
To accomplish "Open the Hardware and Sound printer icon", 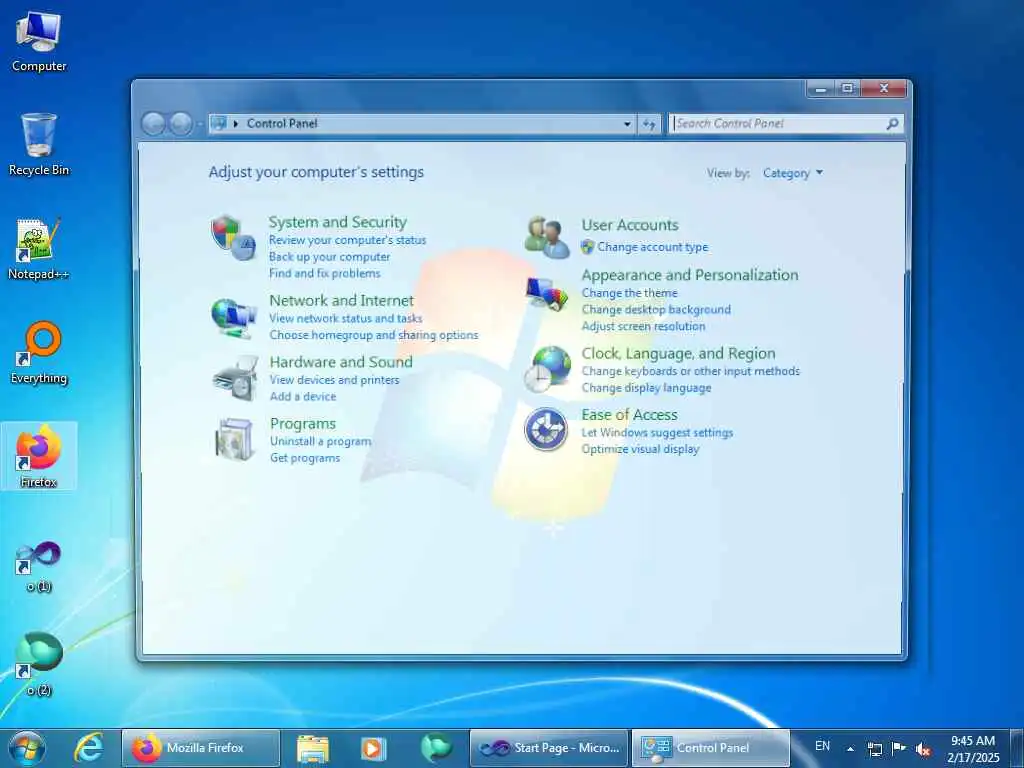I will pos(234,379).
